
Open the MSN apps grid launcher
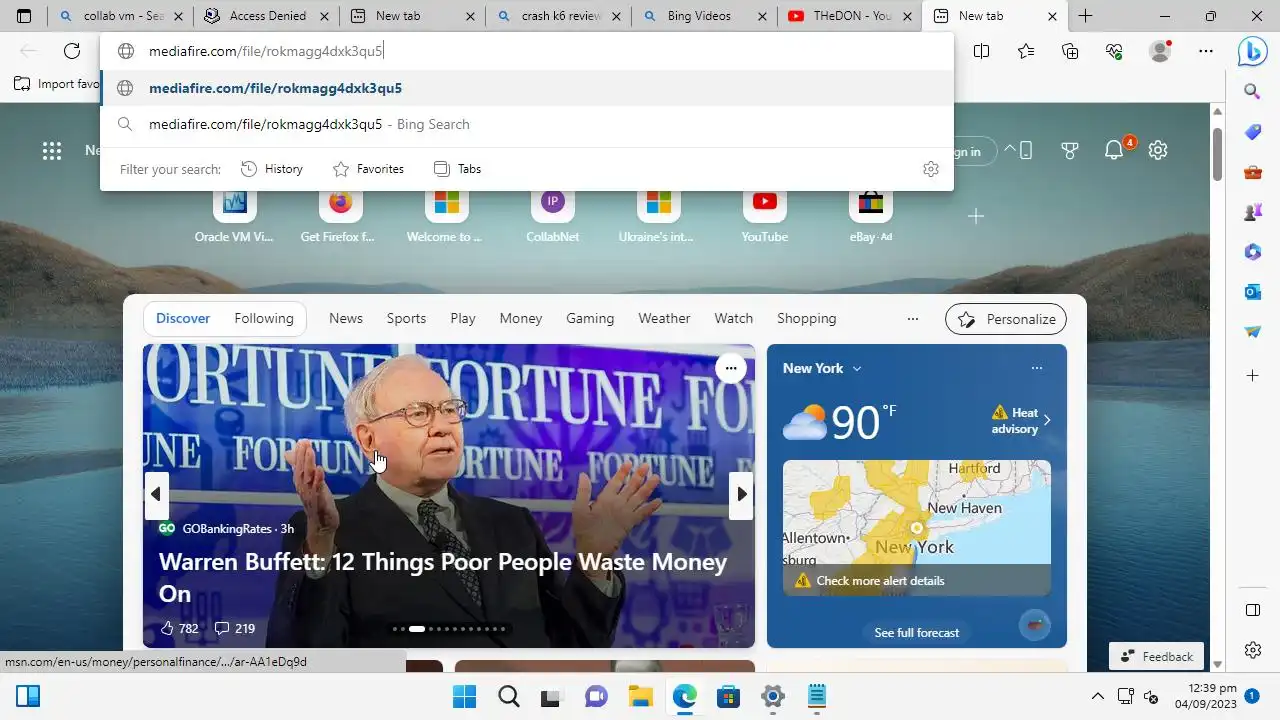coord(52,150)
